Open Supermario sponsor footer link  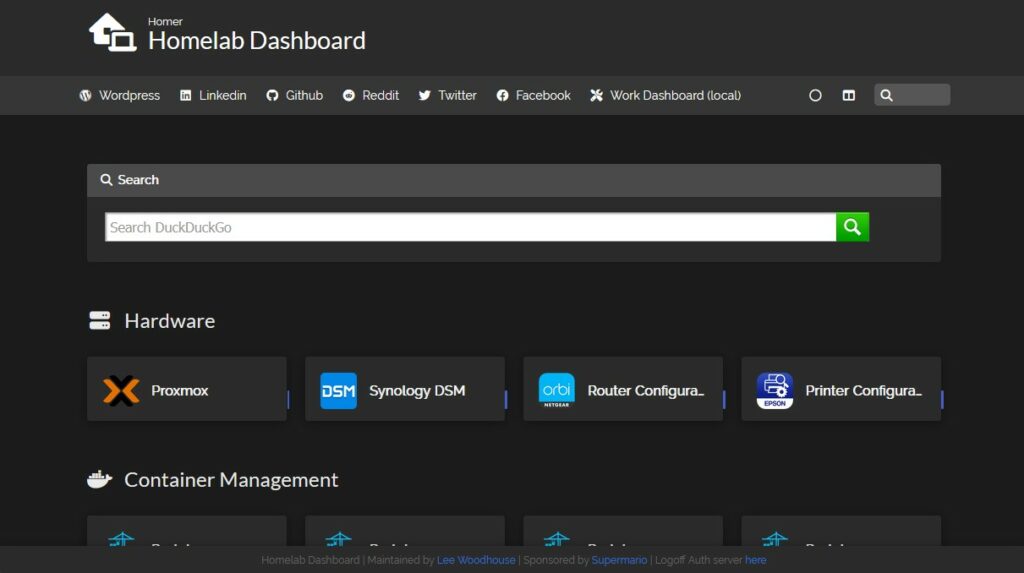619,560
